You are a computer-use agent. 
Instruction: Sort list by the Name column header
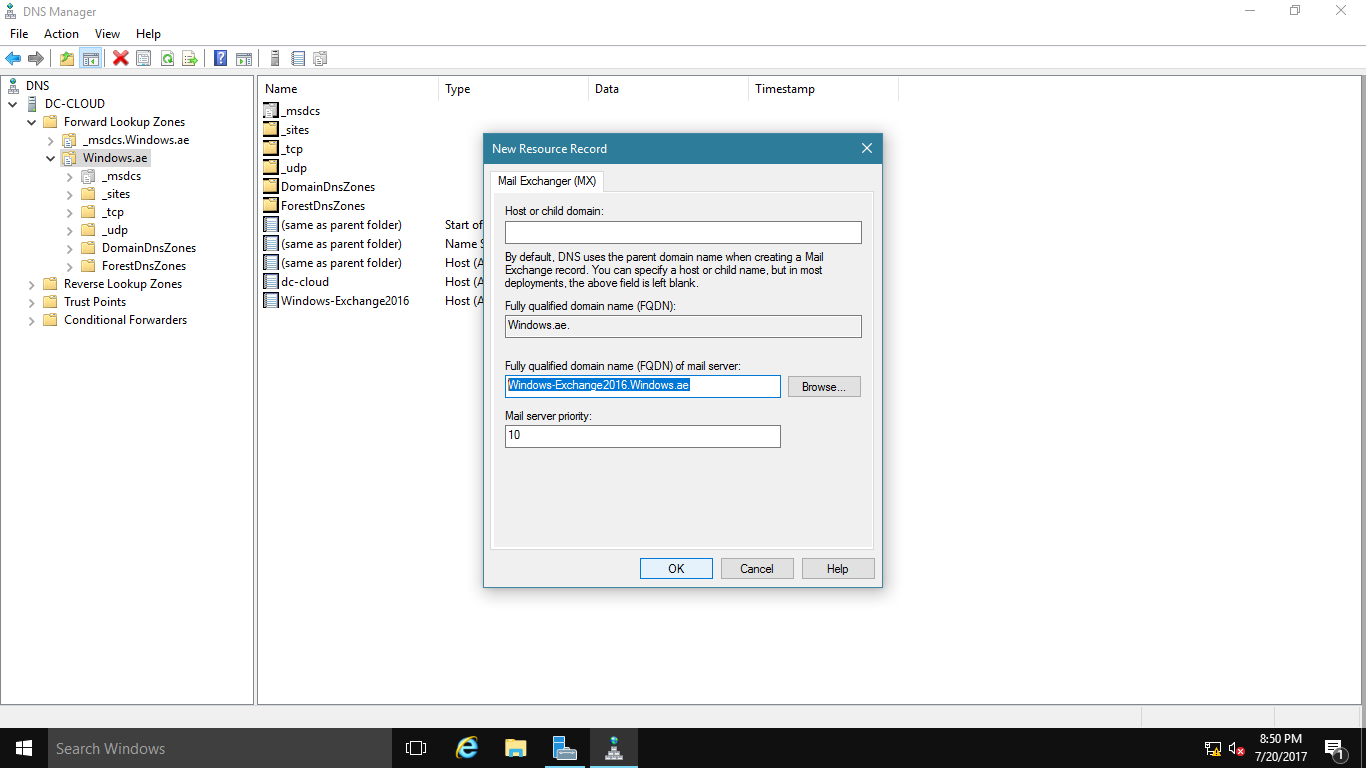348,89
